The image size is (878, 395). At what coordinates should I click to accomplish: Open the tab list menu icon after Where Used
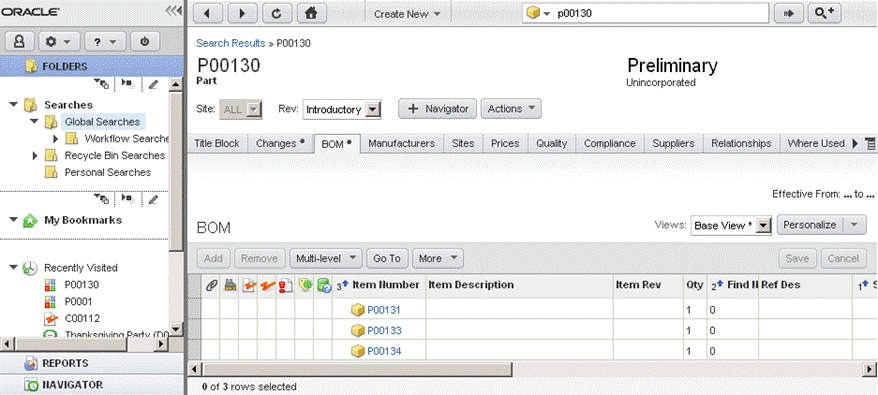(870, 143)
